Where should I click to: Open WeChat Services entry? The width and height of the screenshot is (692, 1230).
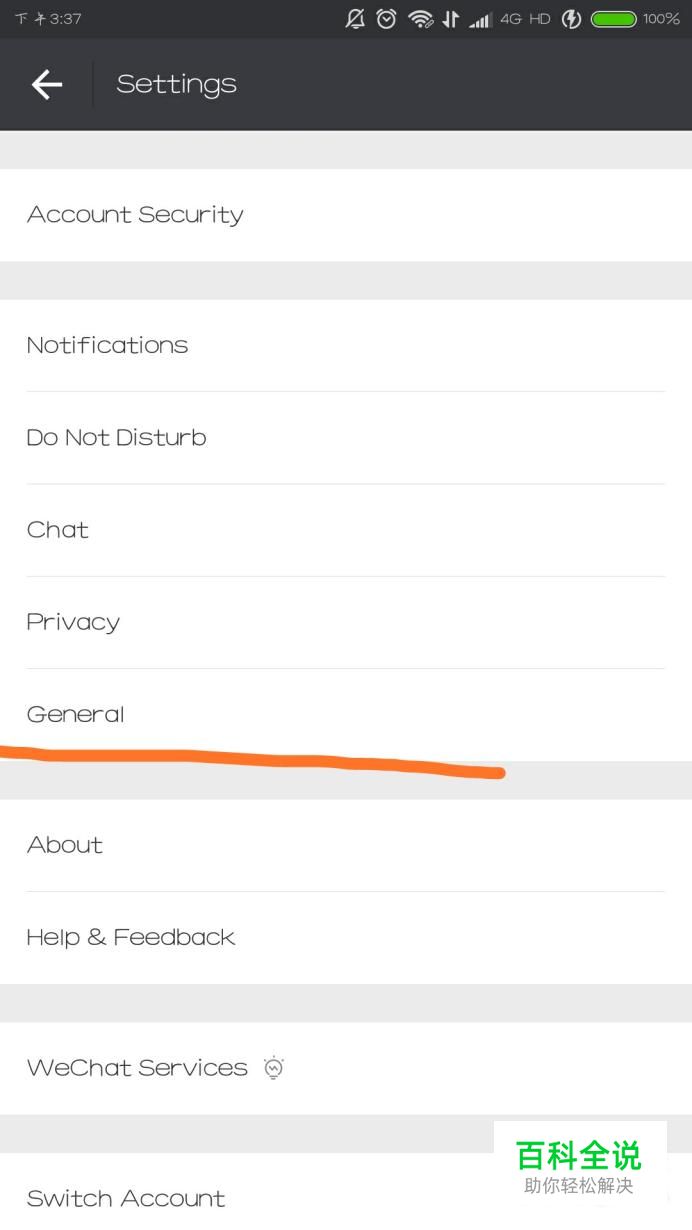click(137, 1067)
